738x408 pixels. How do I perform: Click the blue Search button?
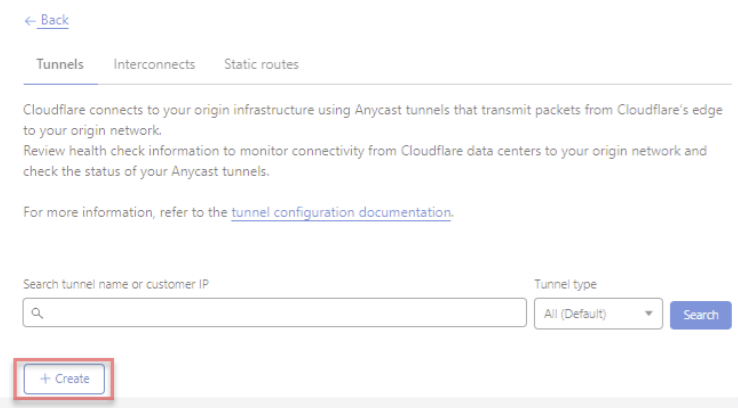[700, 315]
